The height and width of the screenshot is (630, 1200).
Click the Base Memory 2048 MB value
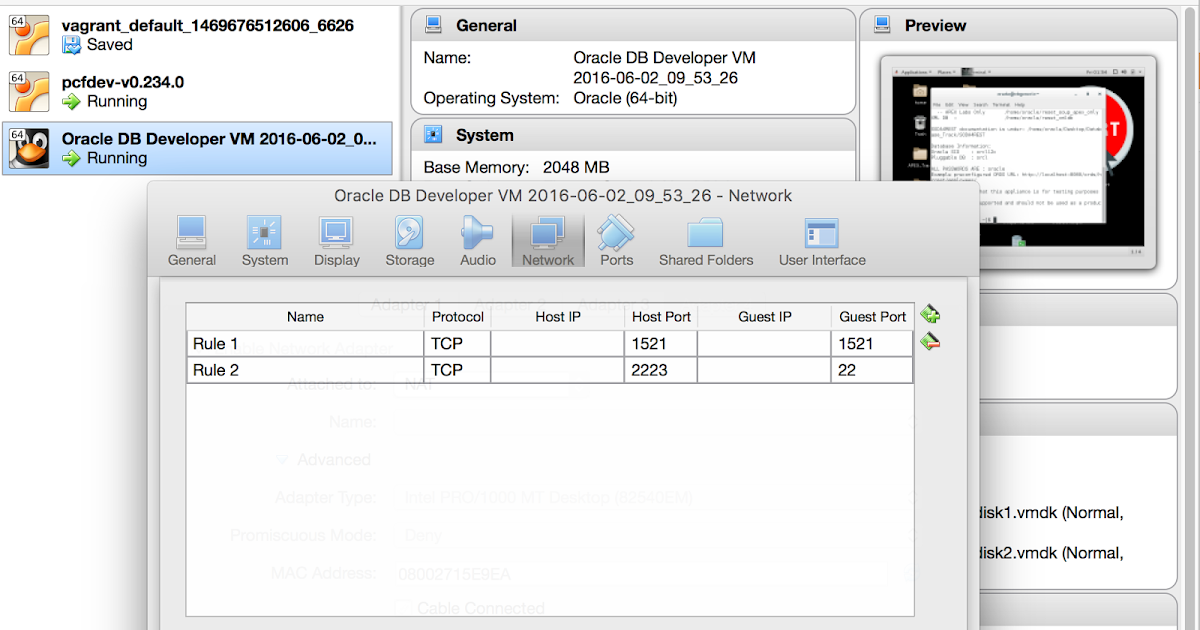[576, 167]
